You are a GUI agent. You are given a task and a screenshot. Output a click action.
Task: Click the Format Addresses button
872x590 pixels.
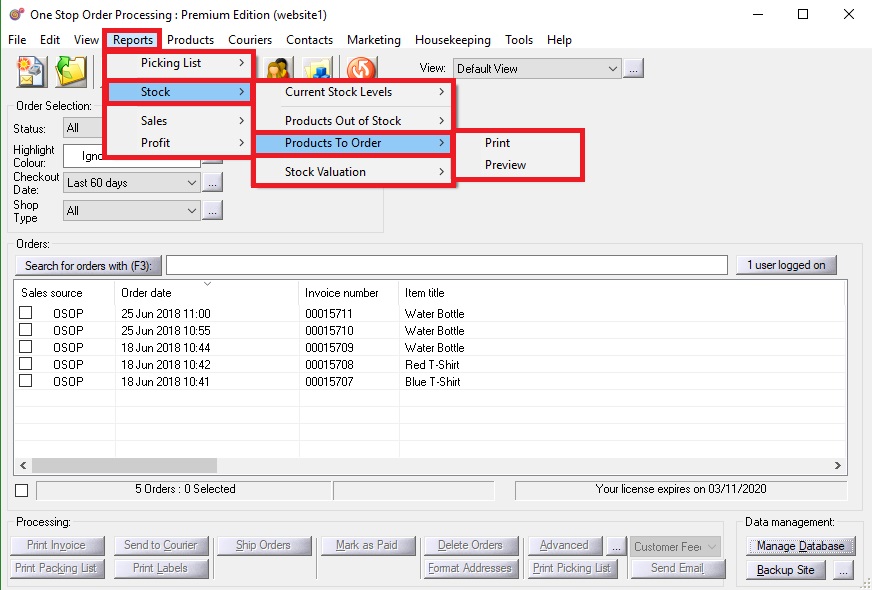(470, 568)
